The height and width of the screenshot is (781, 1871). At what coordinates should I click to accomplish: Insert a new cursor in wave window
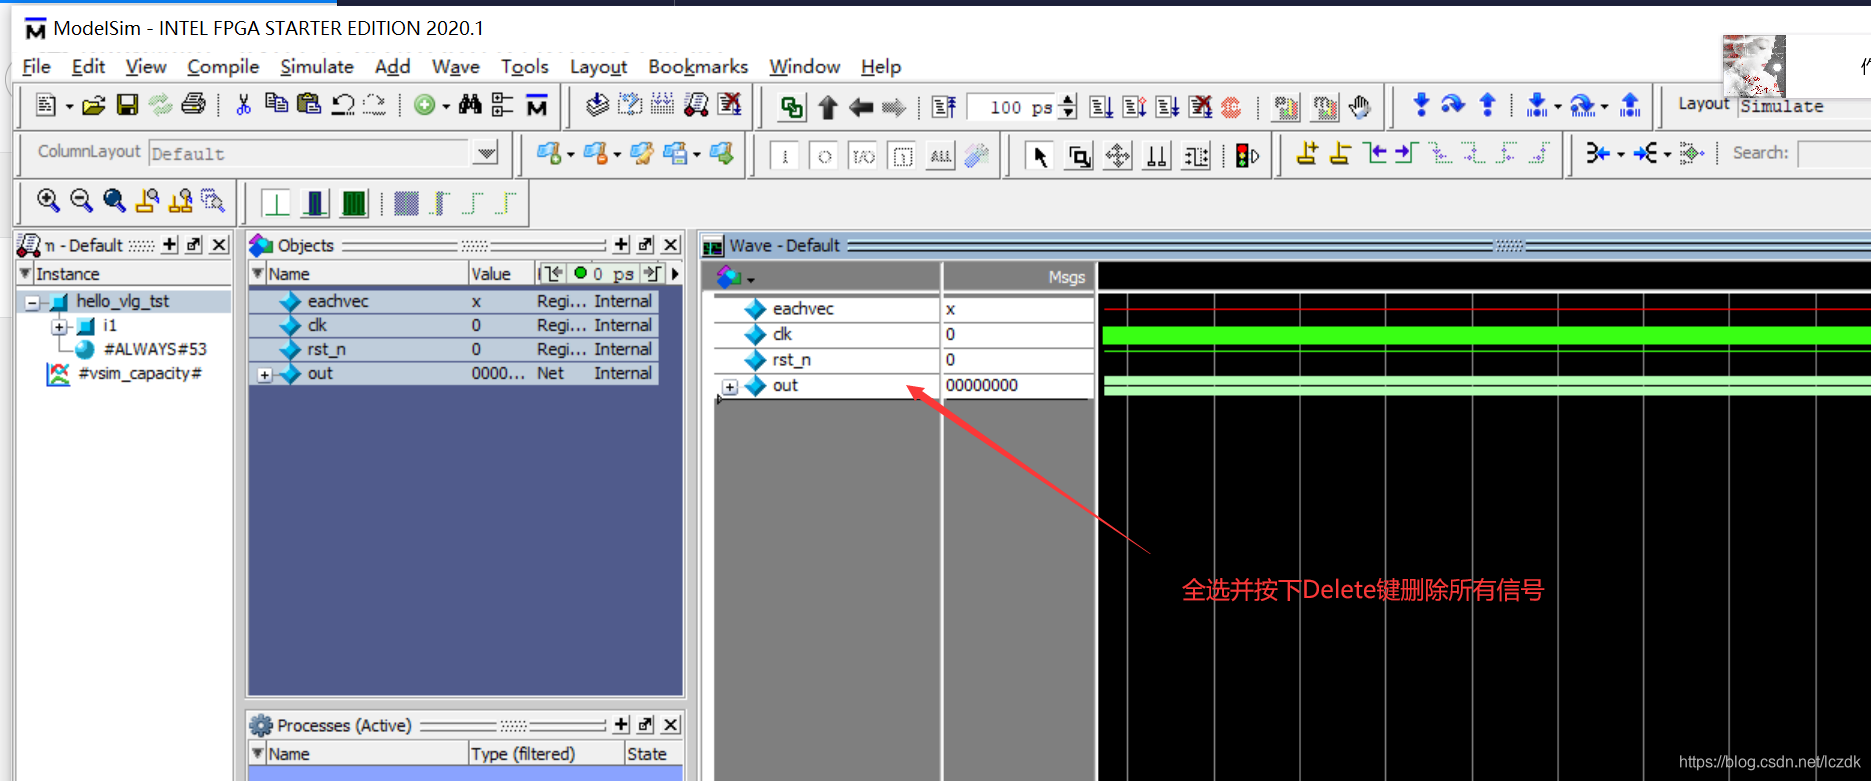point(1307,154)
